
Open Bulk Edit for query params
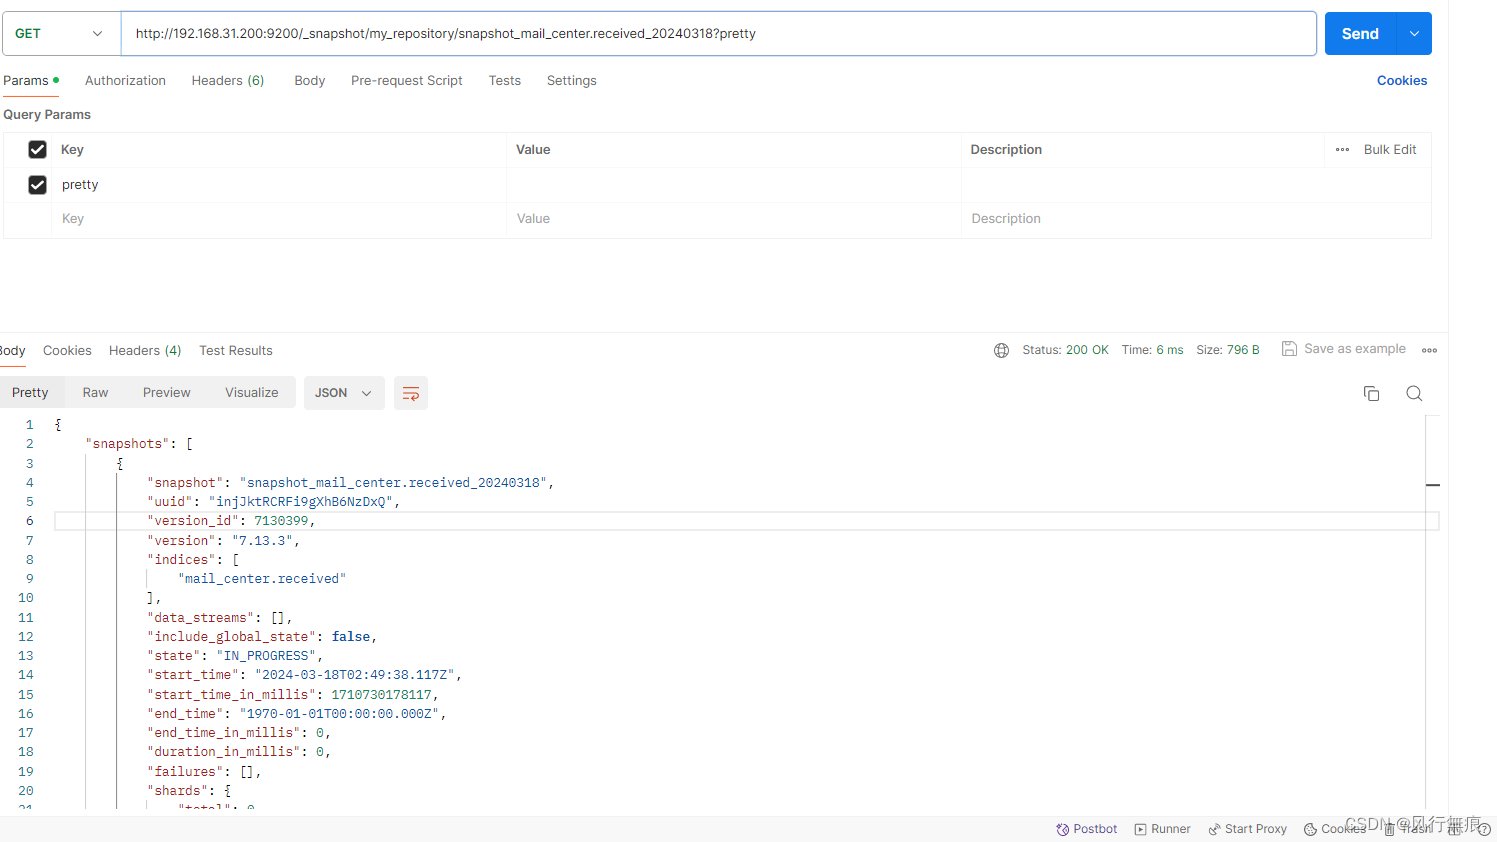point(1389,149)
